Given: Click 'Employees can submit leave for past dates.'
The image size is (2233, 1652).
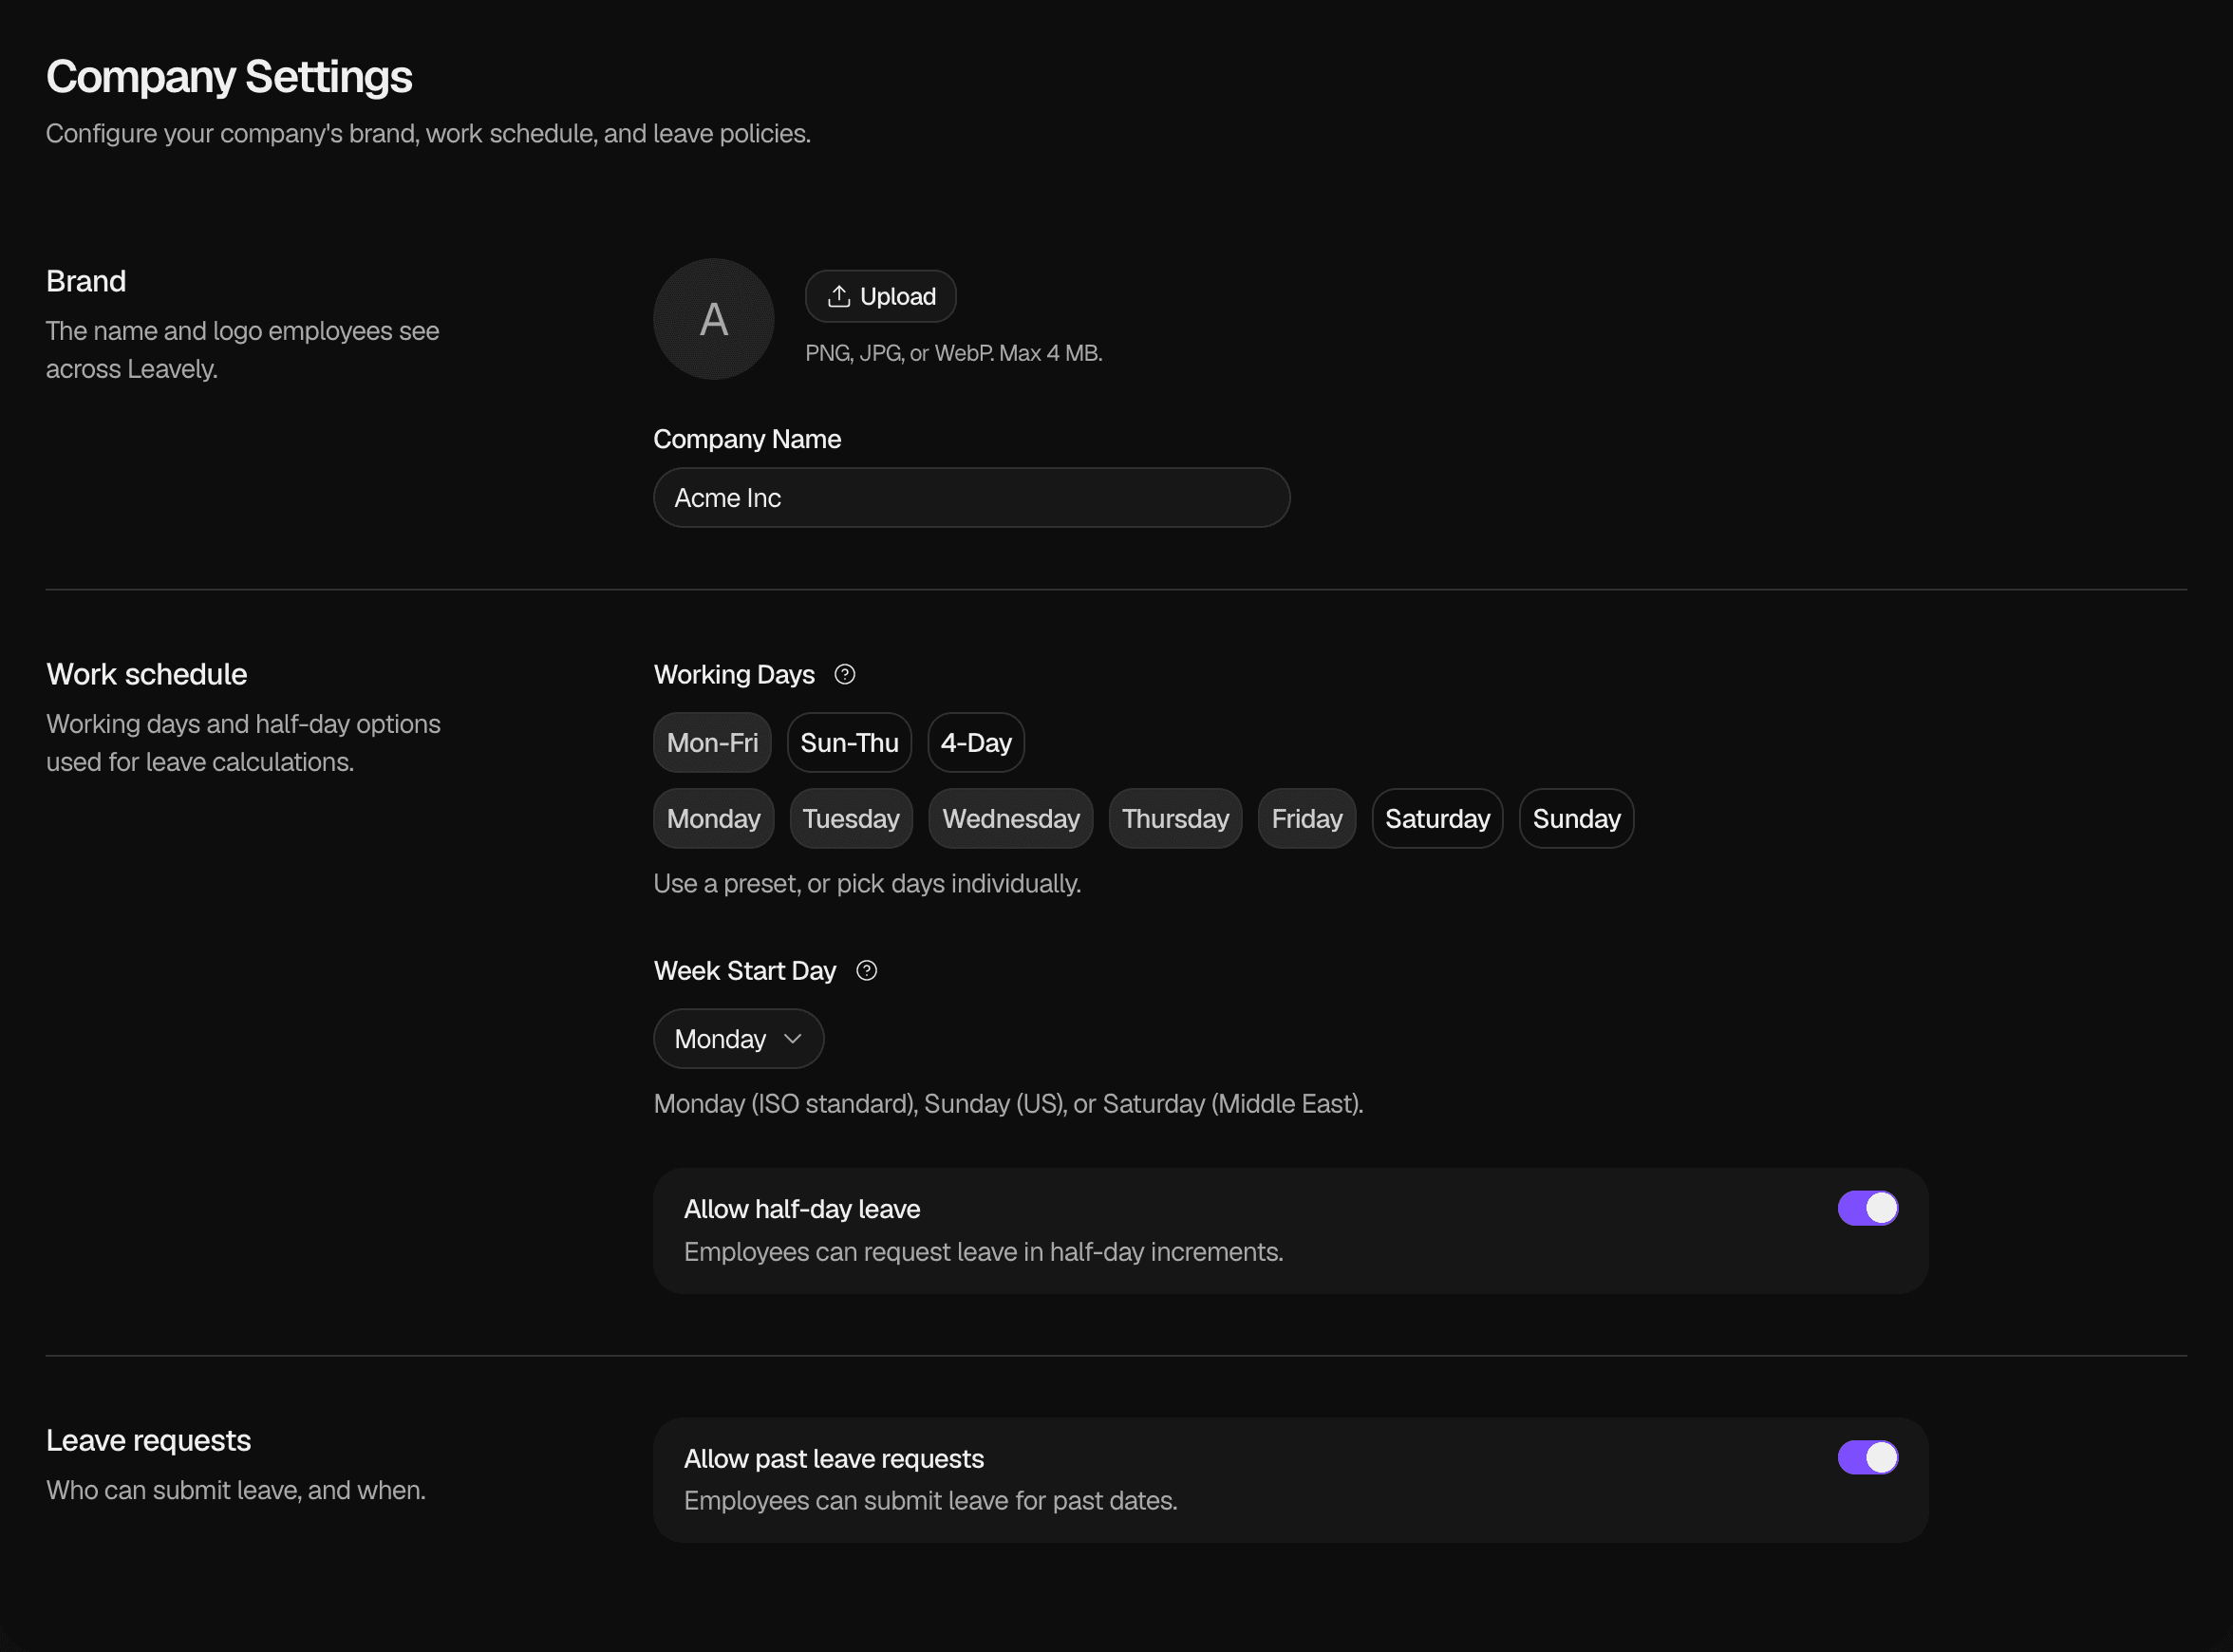Looking at the screenshot, I should (931, 1501).
